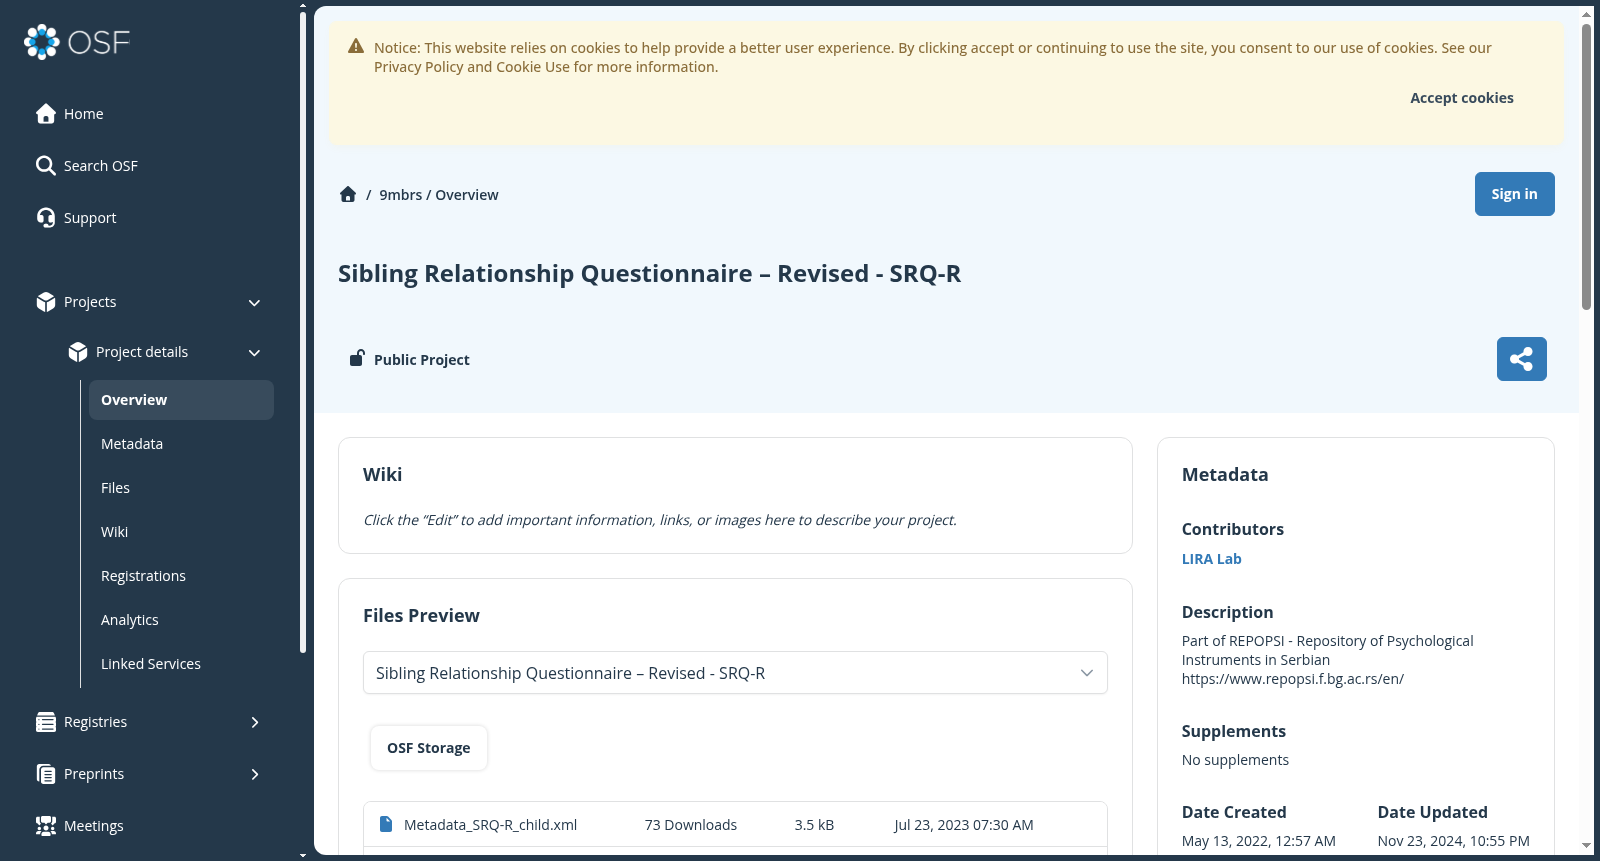Collapse the Project details chevron
1600x861 pixels.
(x=254, y=353)
